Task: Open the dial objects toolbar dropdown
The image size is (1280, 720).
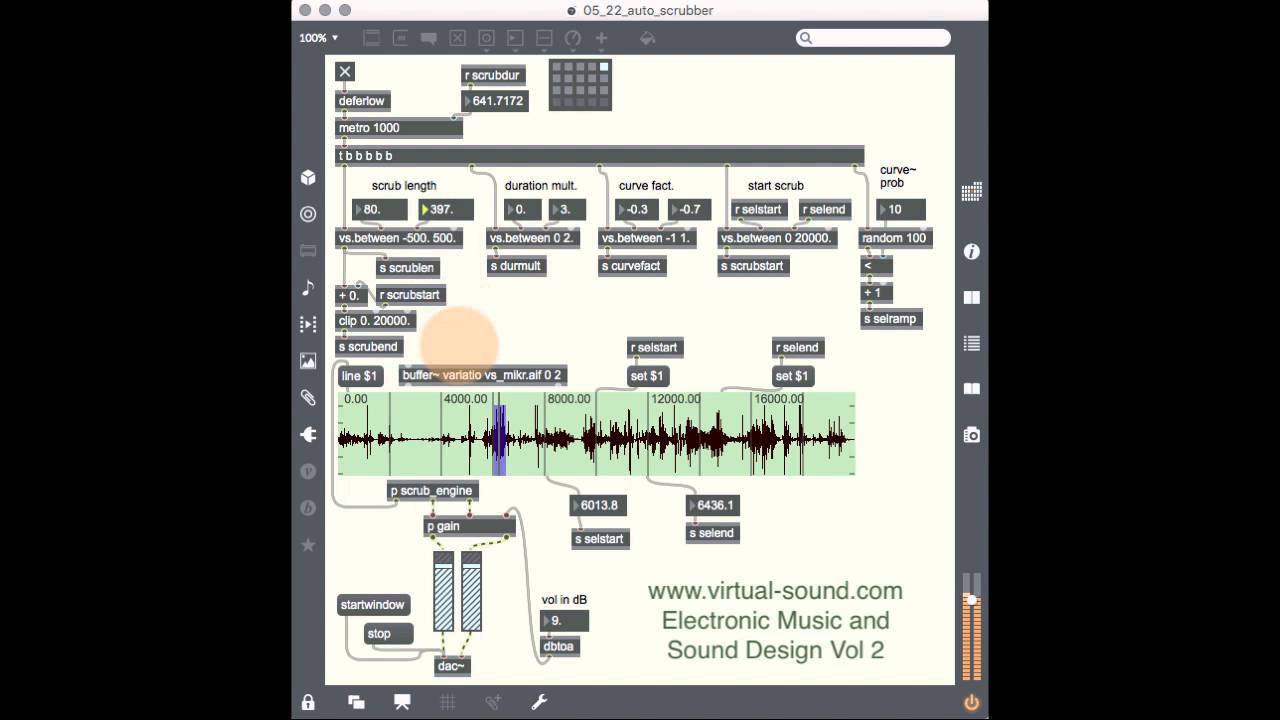Action: pyautogui.click(x=573, y=38)
